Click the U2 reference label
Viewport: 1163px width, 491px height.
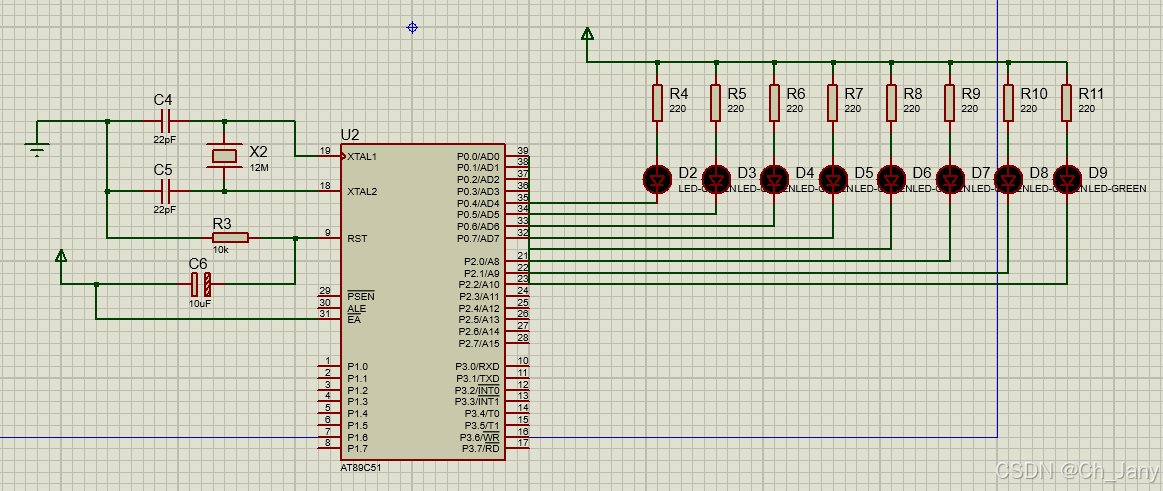[x=350, y=134]
